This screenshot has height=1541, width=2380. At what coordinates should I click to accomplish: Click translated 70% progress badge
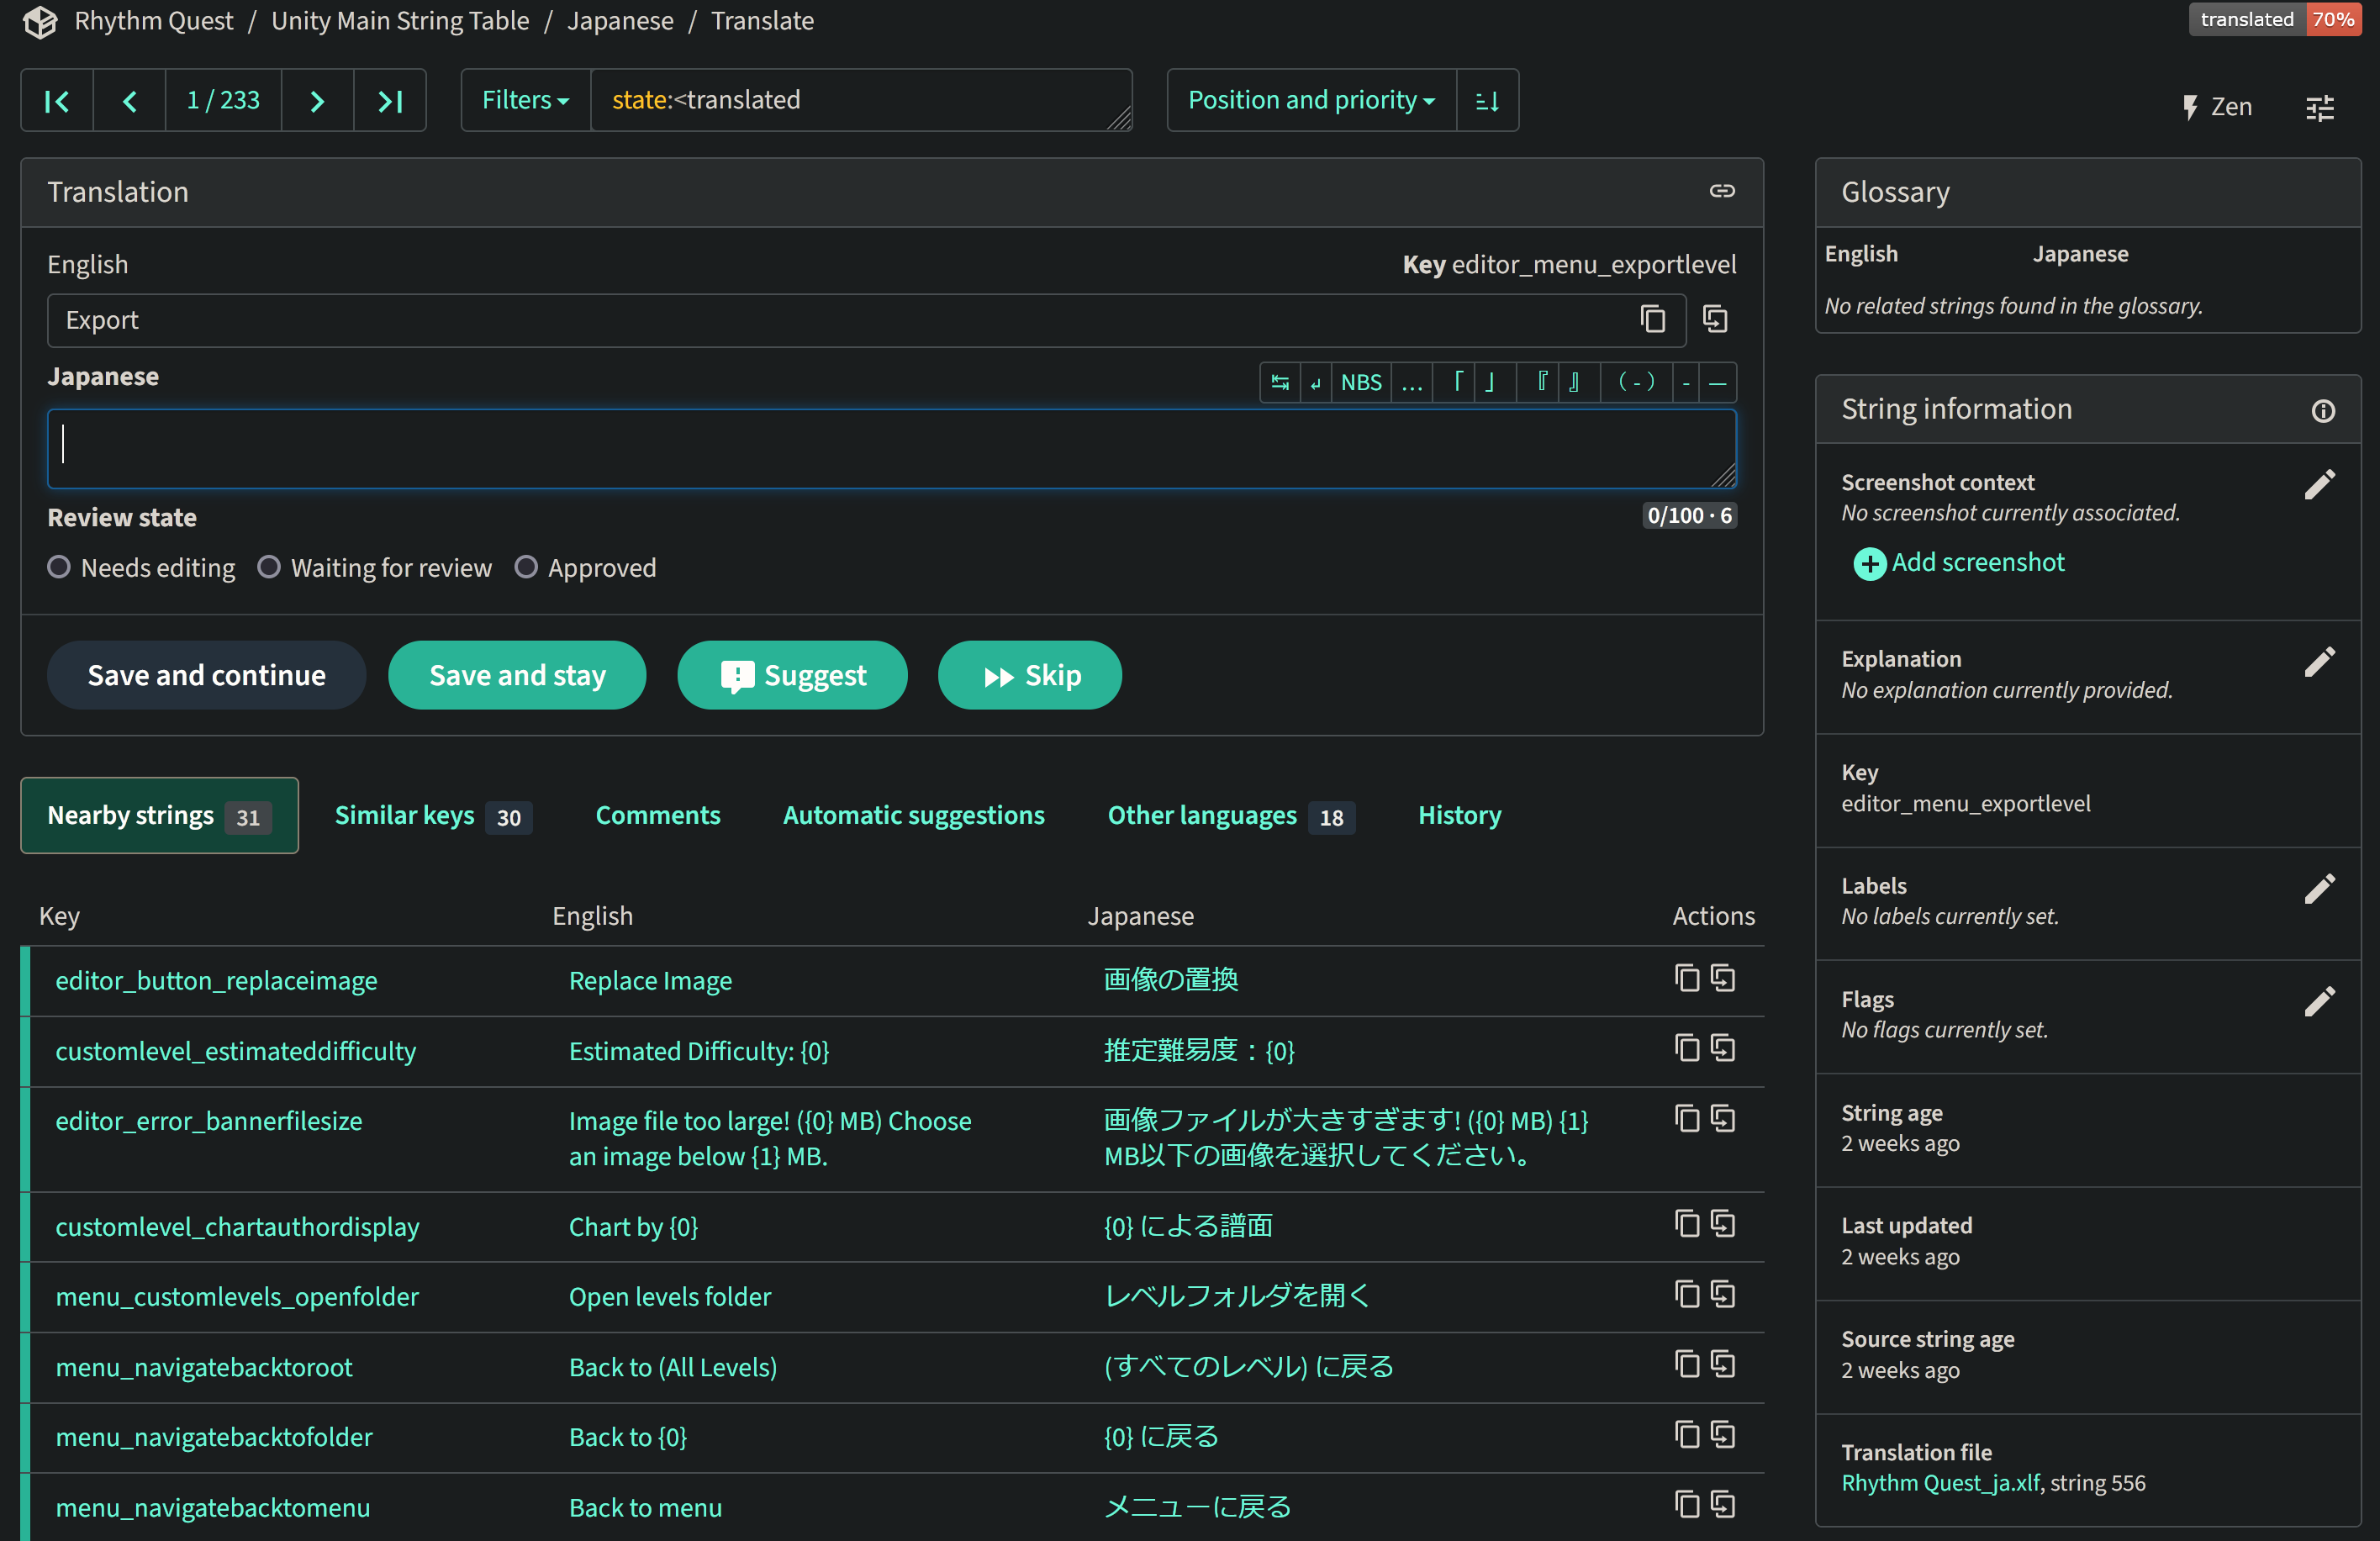click(x=2274, y=19)
